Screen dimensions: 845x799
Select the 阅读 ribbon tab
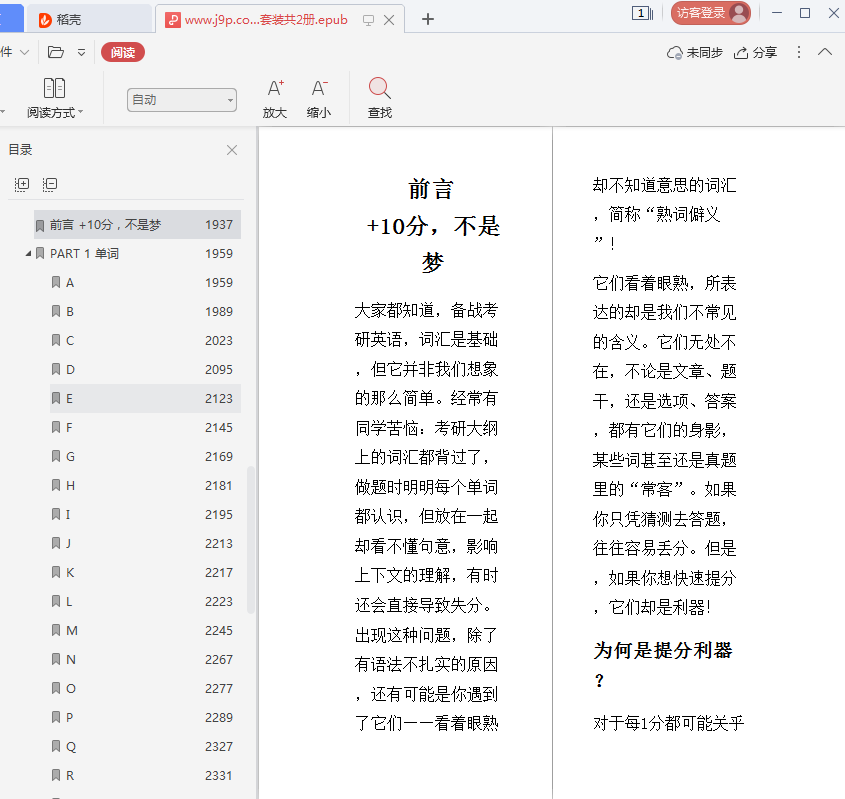pyautogui.click(x=123, y=53)
